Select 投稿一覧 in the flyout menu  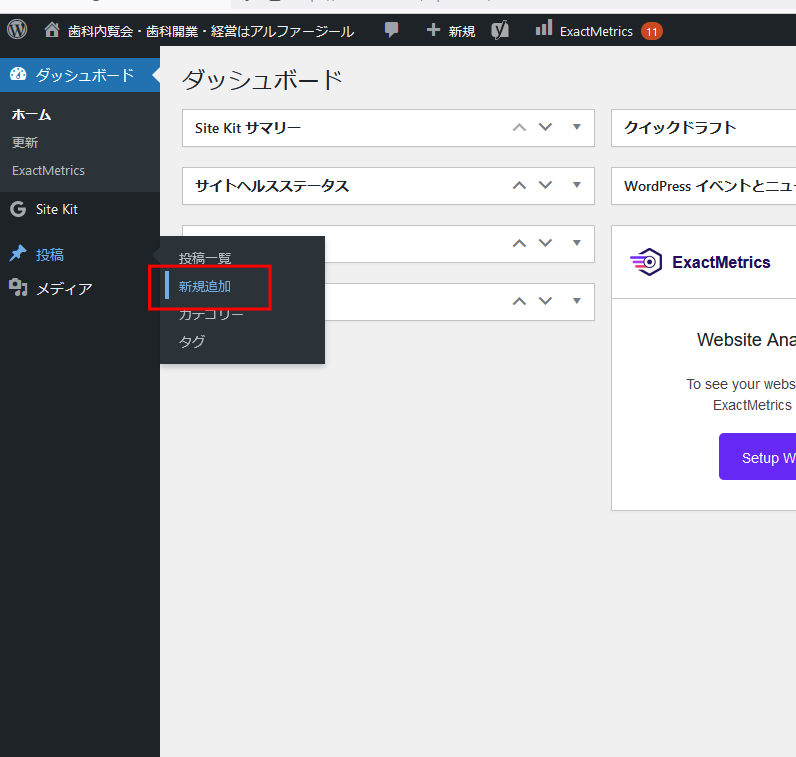tap(205, 258)
